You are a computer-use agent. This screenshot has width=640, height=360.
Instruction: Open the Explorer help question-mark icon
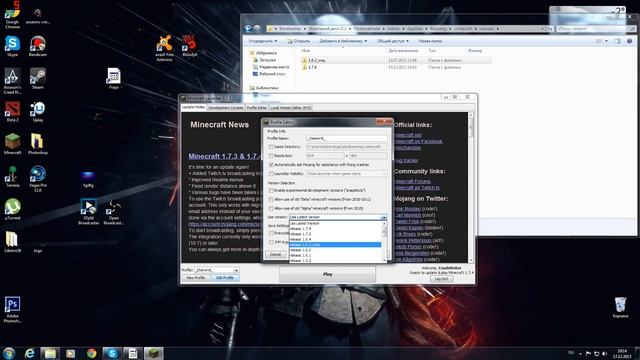pyautogui.click(x=630, y=41)
